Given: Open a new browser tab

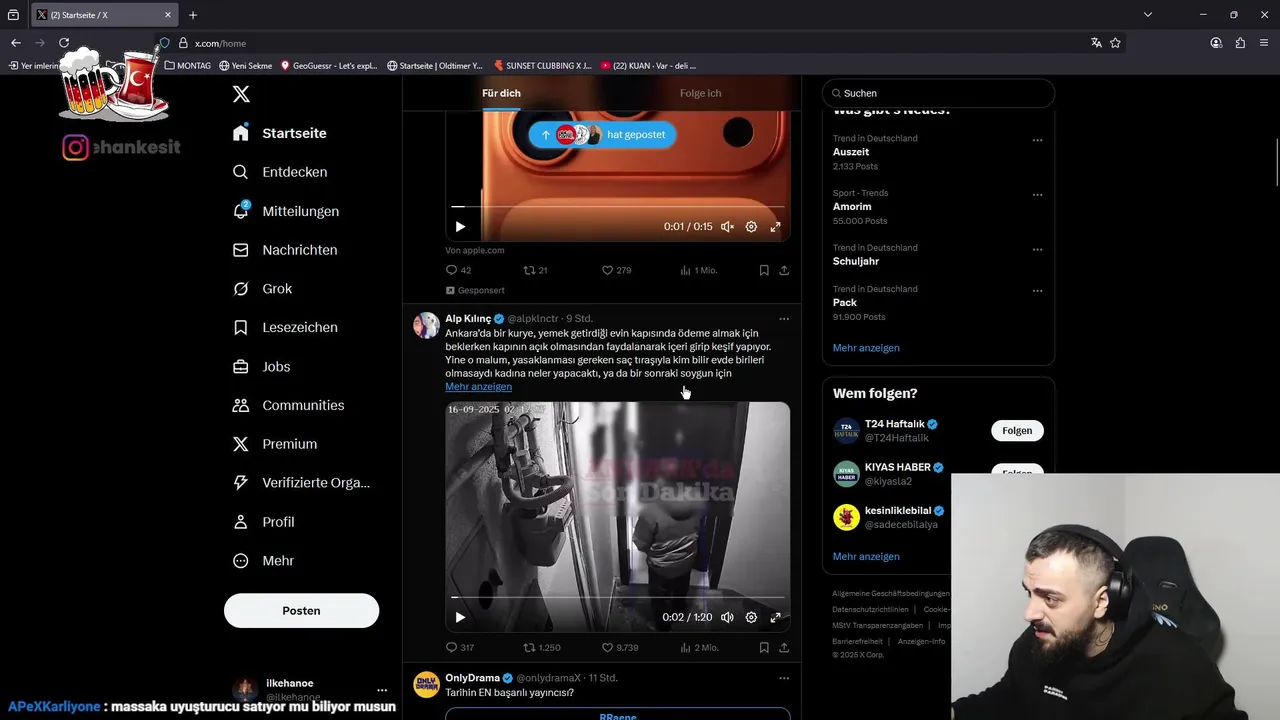Looking at the screenshot, I should [x=193, y=15].
